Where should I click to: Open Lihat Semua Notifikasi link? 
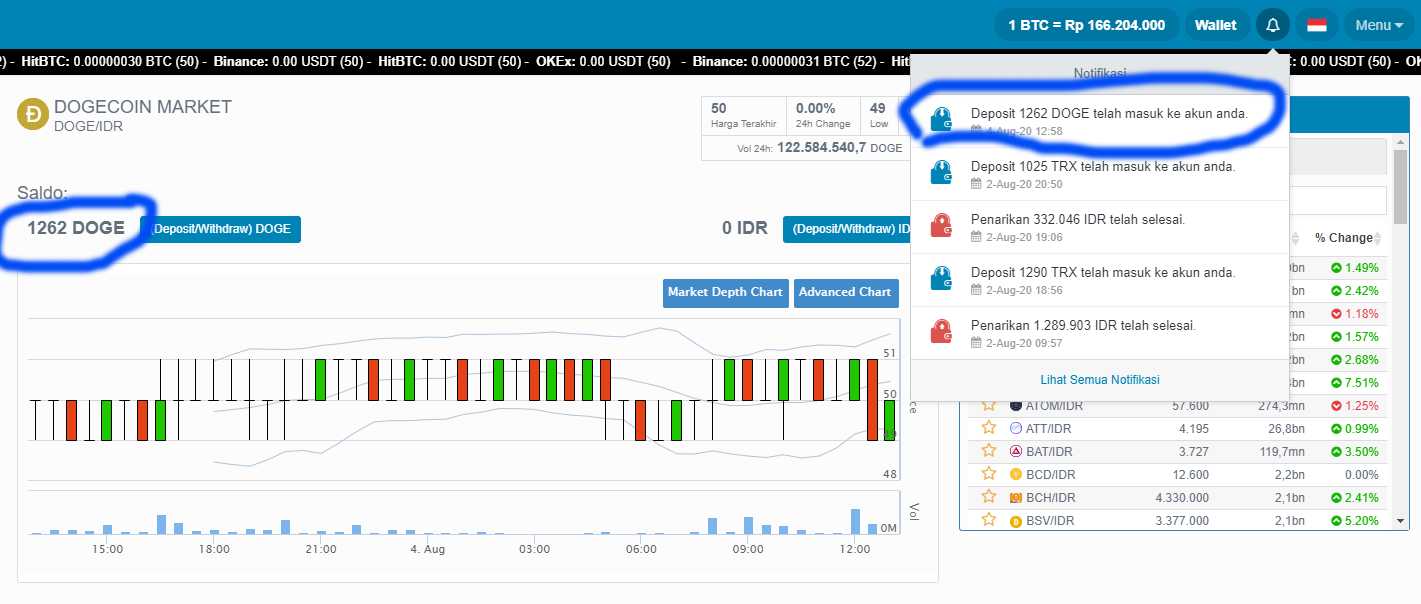point(1100,380)
